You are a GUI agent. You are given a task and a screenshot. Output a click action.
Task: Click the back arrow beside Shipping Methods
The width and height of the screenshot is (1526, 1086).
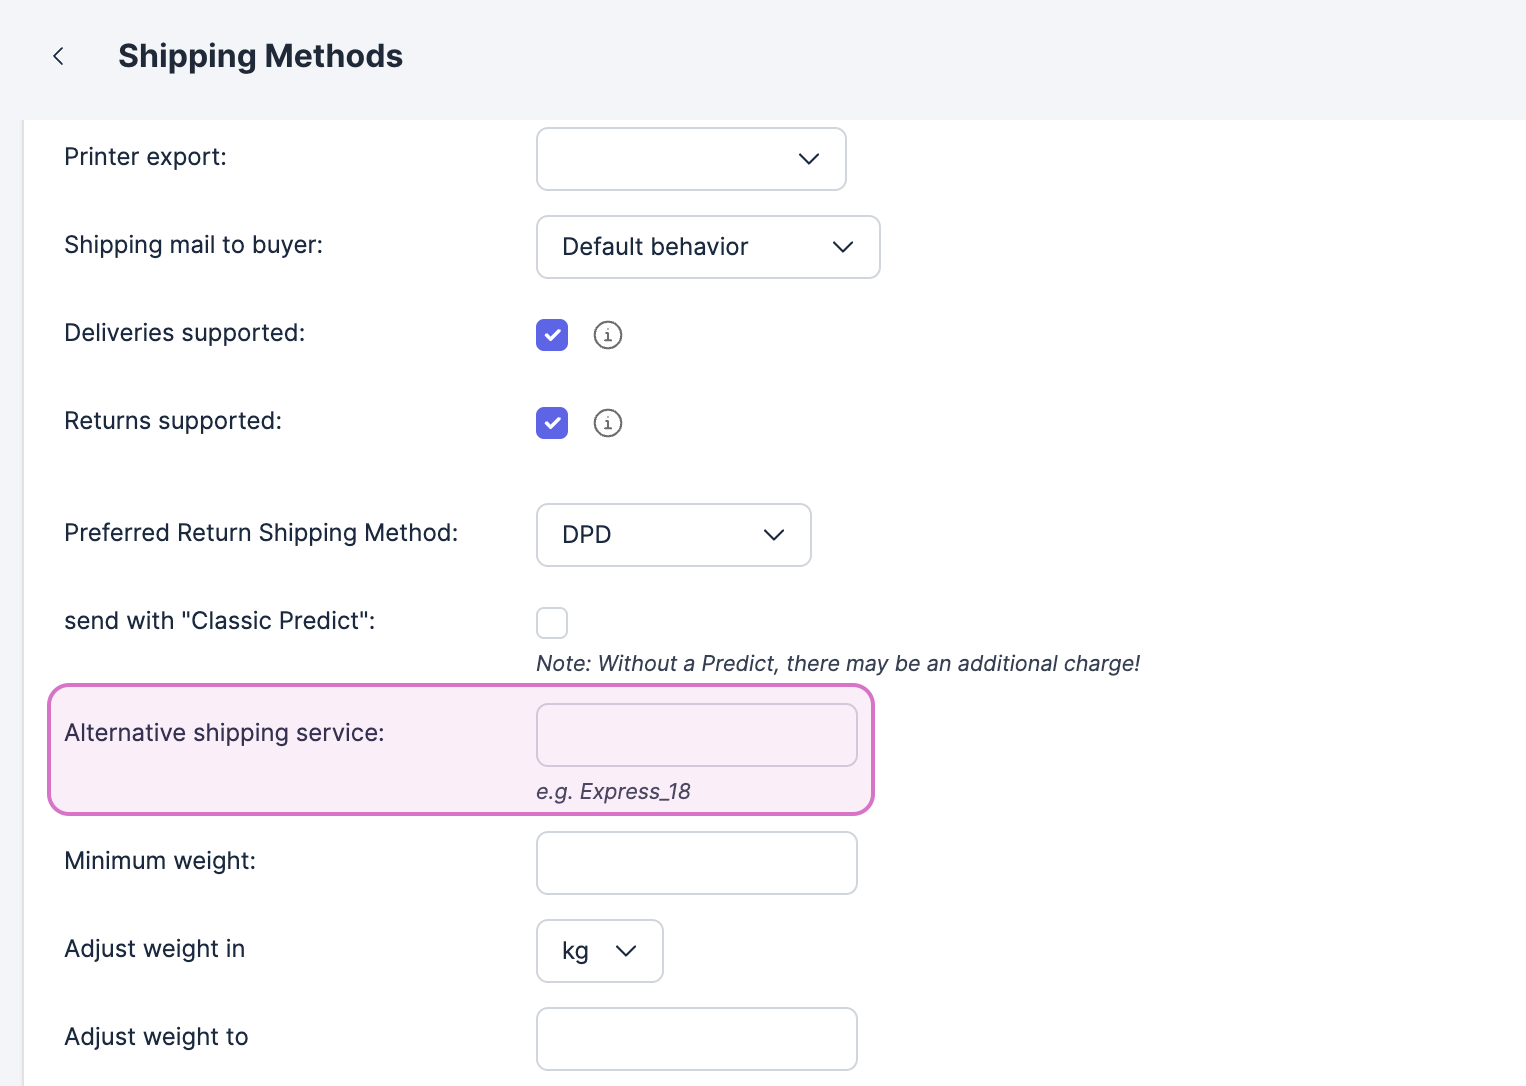[x=58, y=56]
